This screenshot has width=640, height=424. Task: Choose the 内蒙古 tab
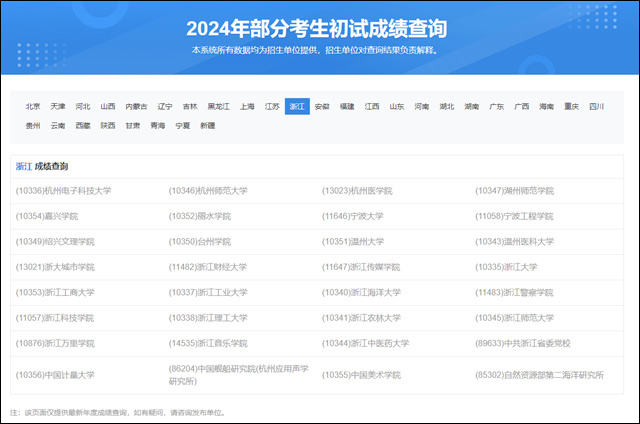(136, 107)
